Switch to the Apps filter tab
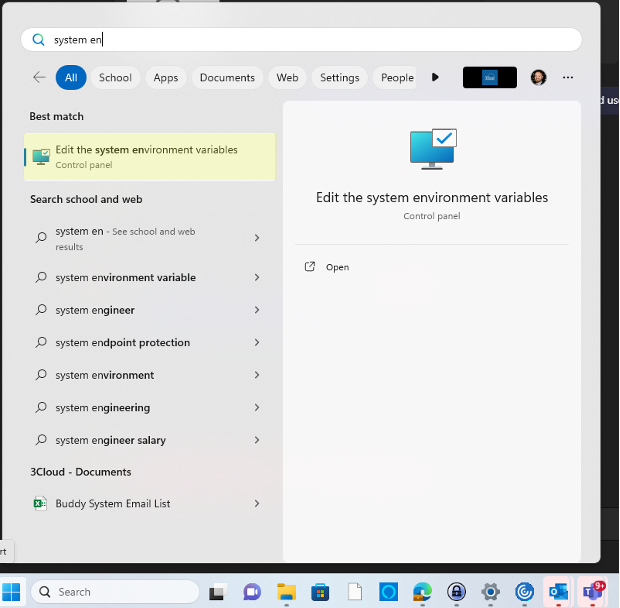 click(166, 77)
